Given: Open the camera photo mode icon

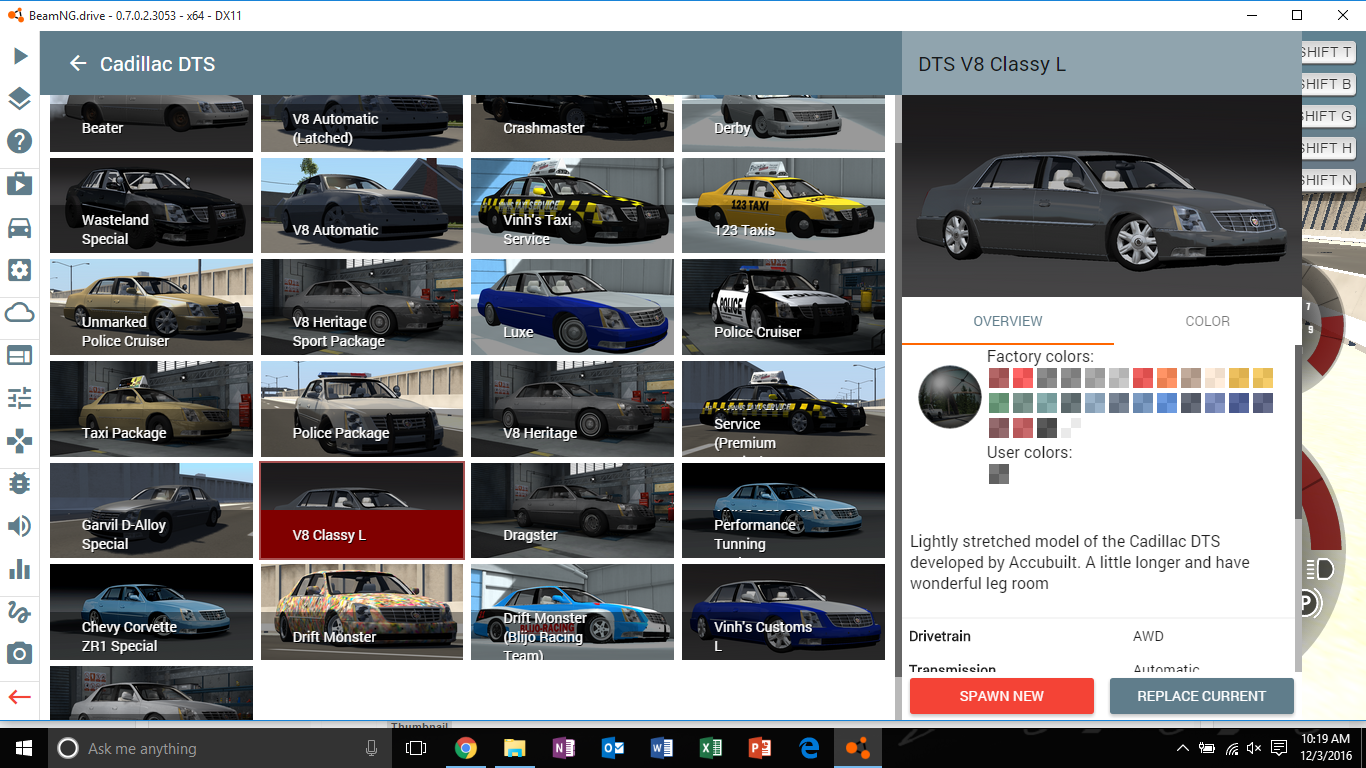Looking at the screenshot, I should pos(19,654).
